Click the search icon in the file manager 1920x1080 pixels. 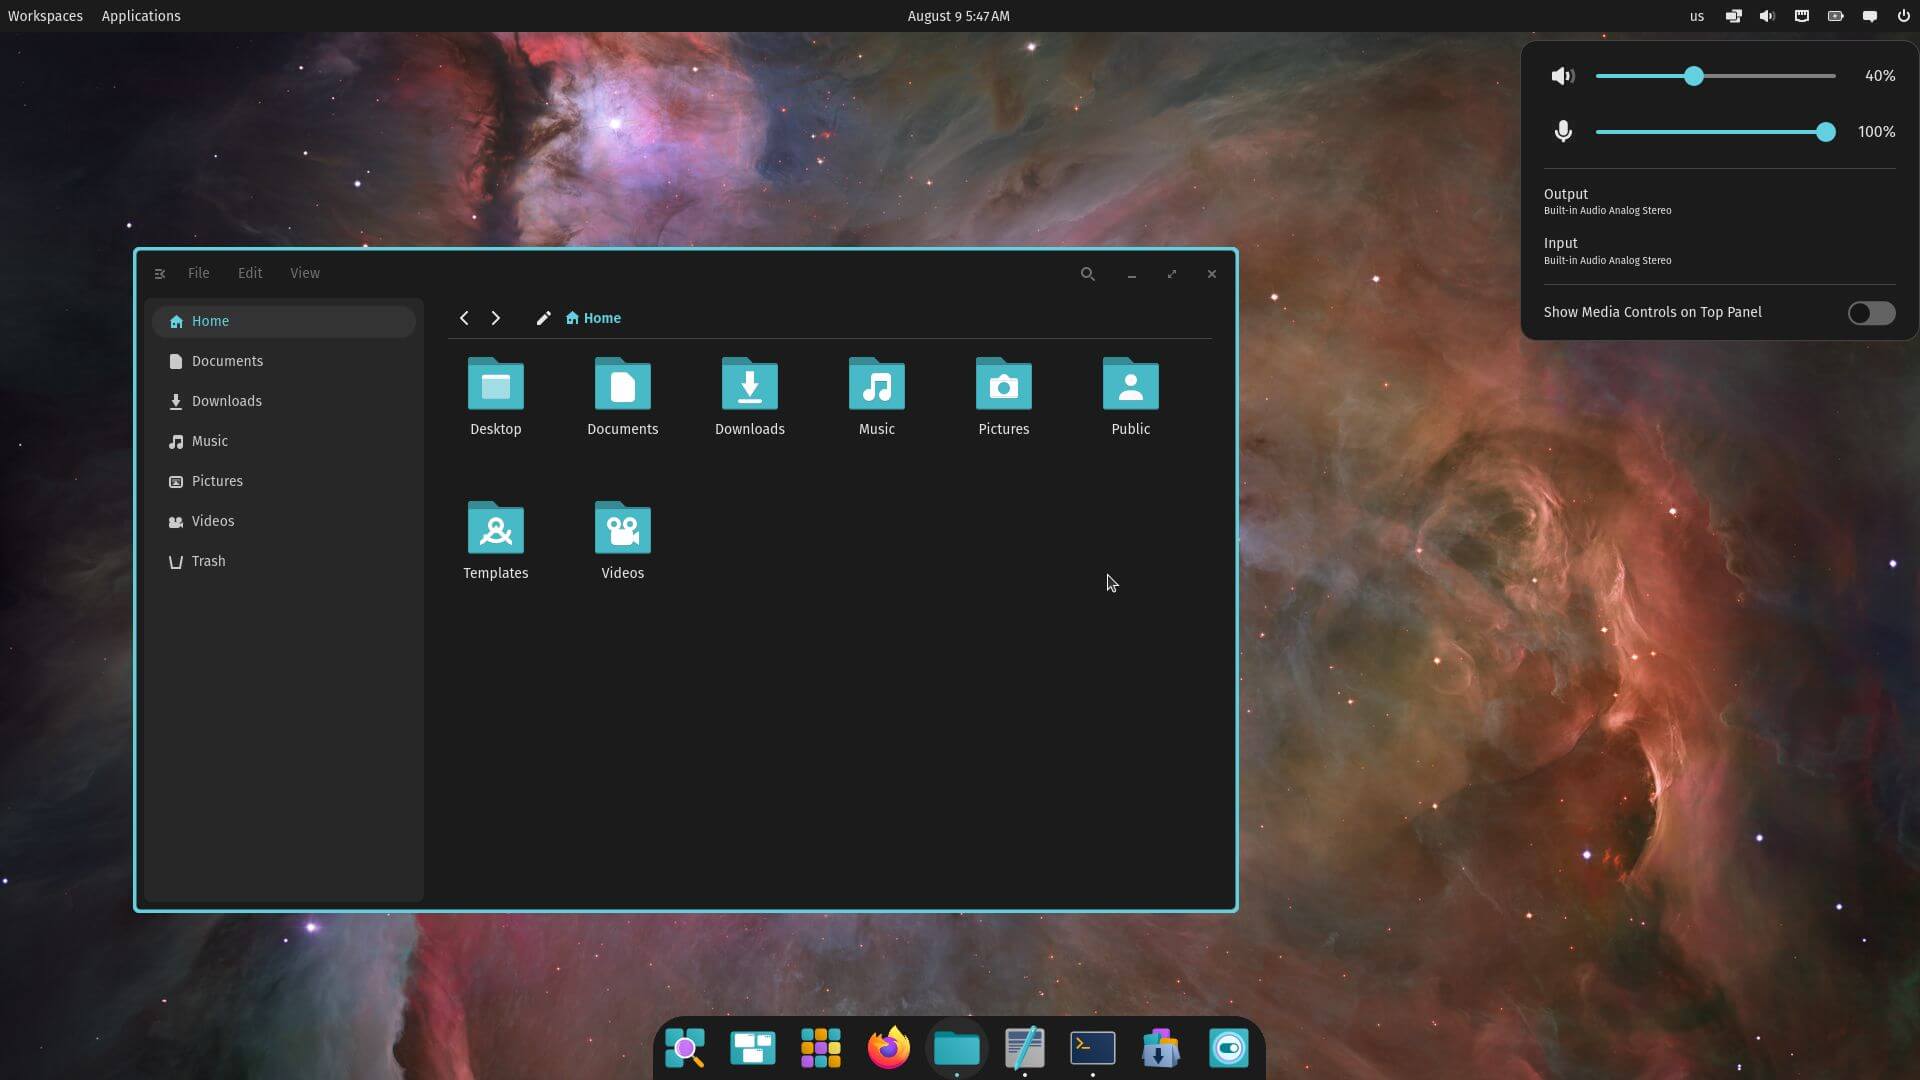coord(1088,274)
